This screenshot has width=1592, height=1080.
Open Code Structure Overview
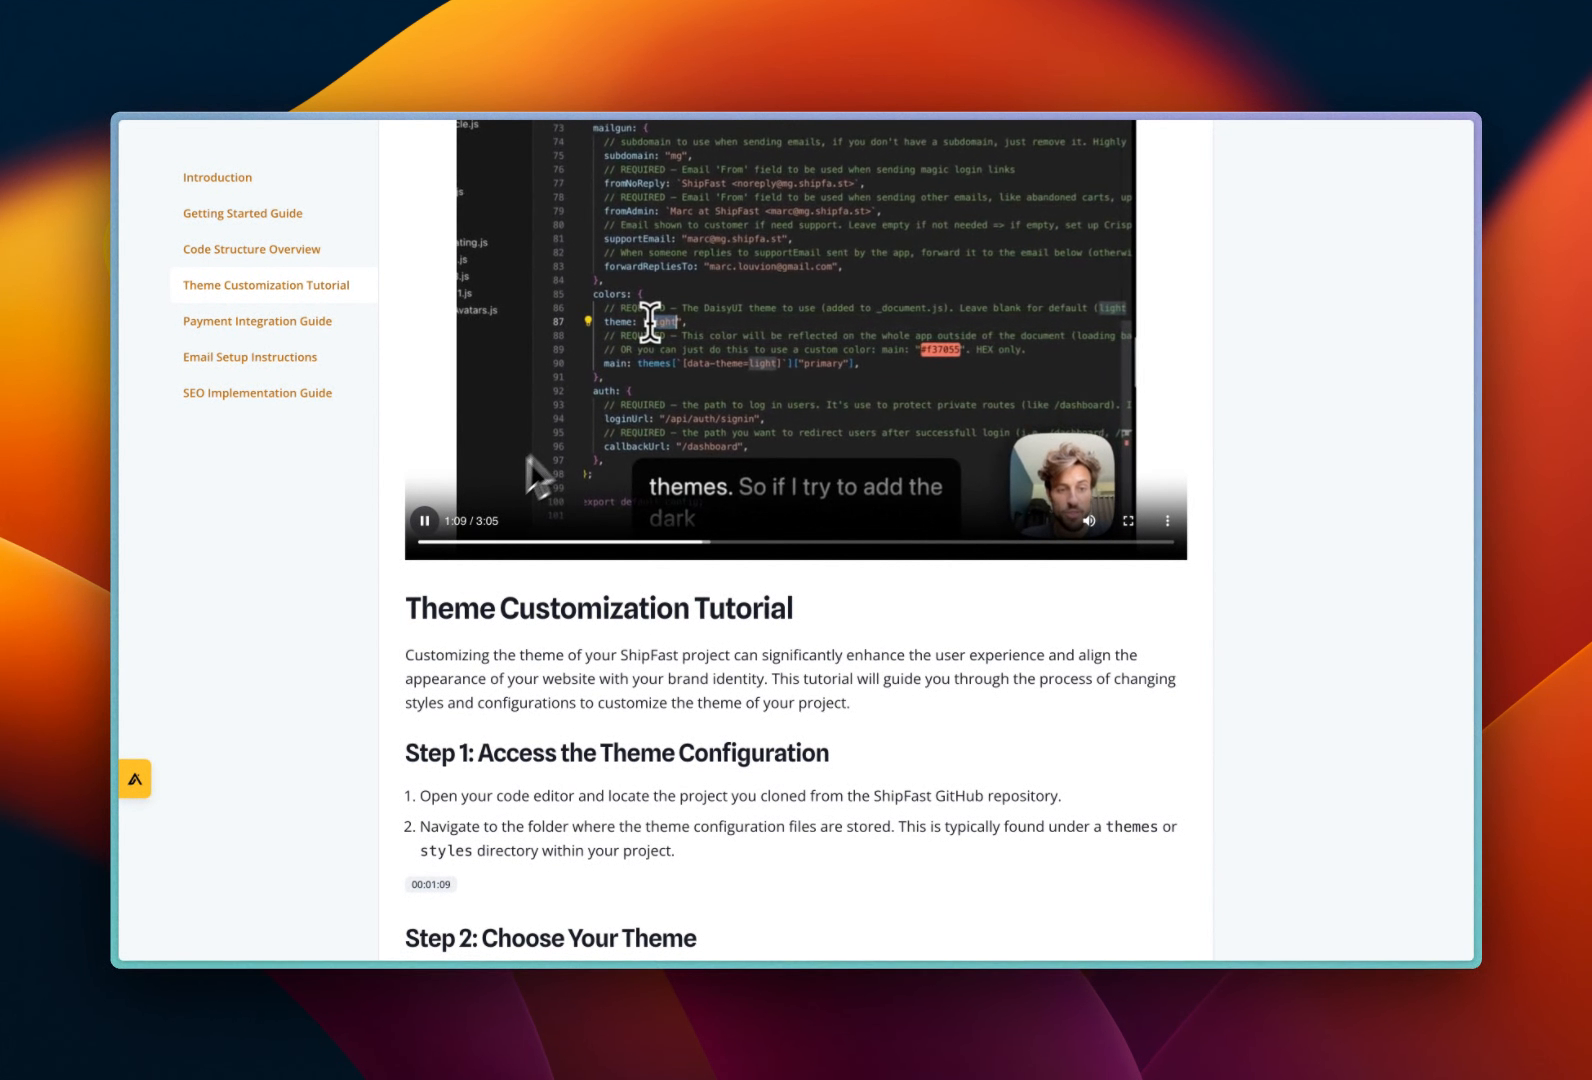point(251,250)
